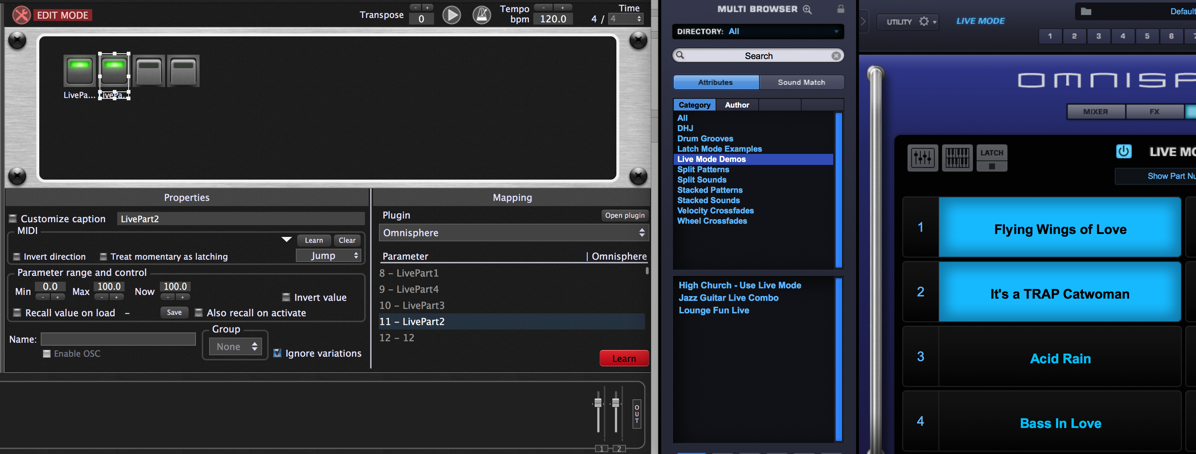Click the keyboard split icon in Live Mode
The image size is (1196, 454).
pyautogui.click(x=957, y=158)
